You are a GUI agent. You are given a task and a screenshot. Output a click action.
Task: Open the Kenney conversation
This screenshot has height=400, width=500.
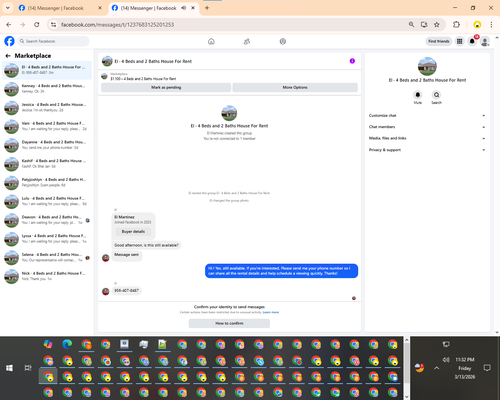(47, 89)
